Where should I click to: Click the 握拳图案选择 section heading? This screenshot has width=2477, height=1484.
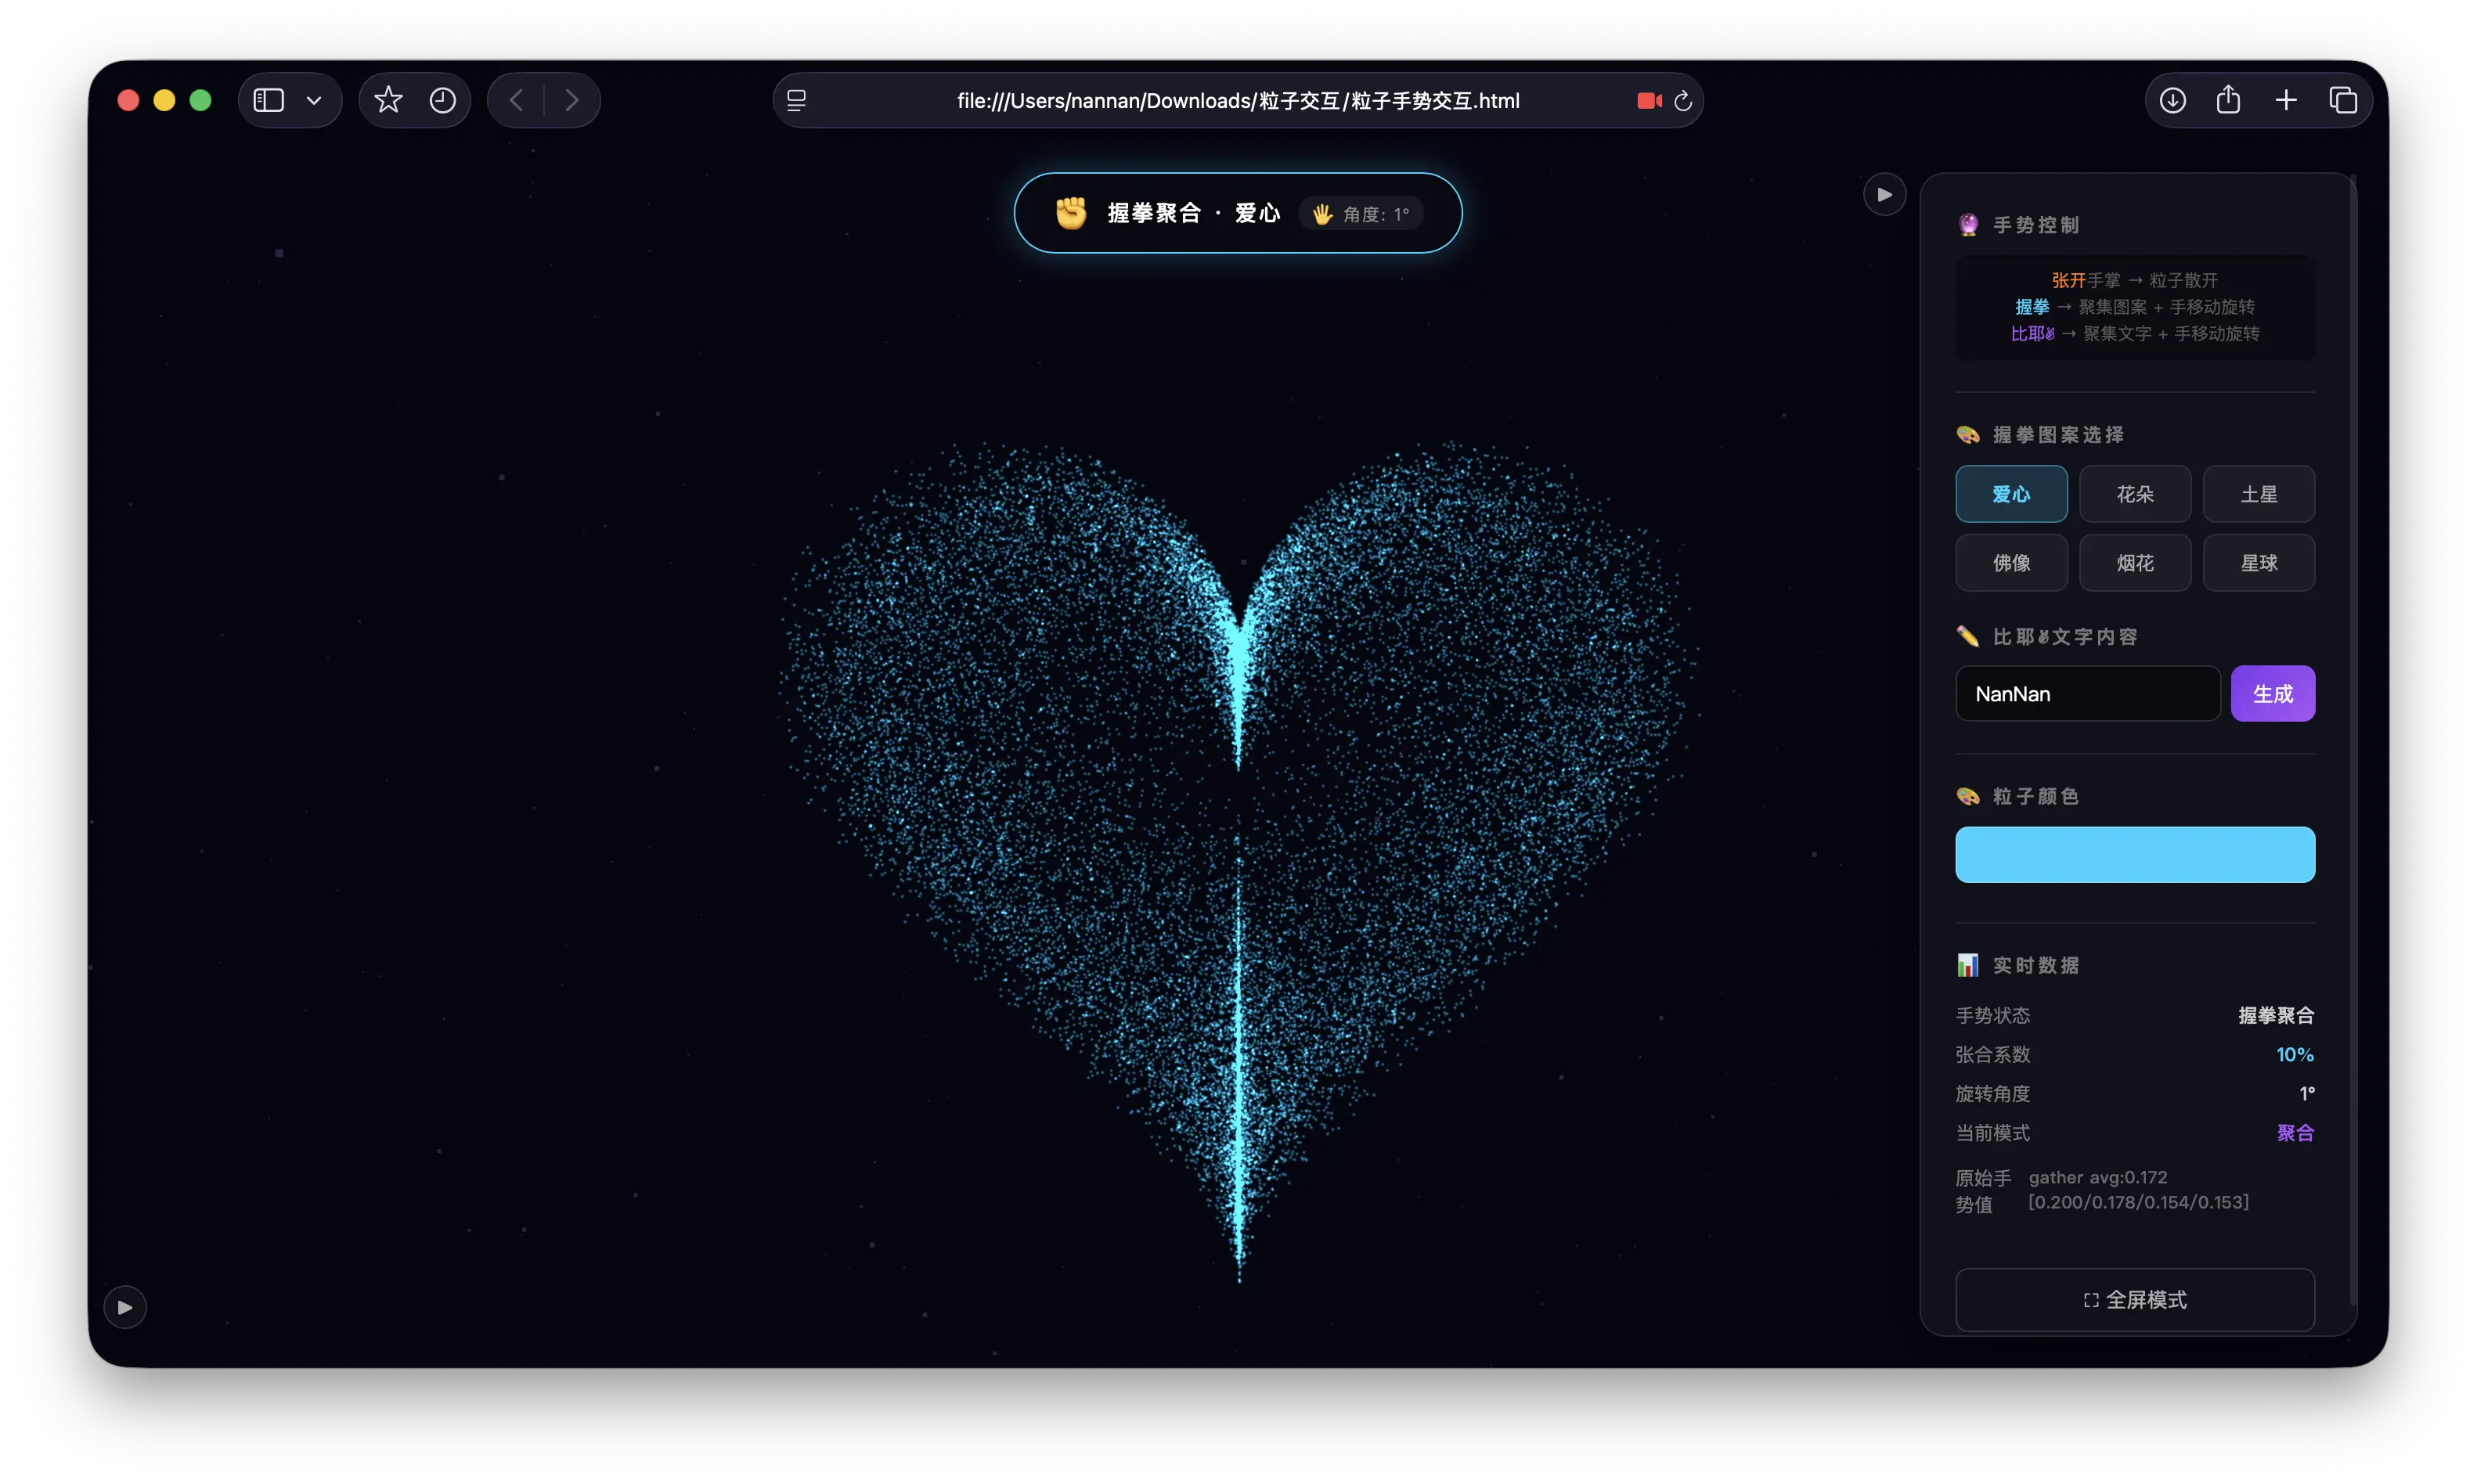[2058, 435]
